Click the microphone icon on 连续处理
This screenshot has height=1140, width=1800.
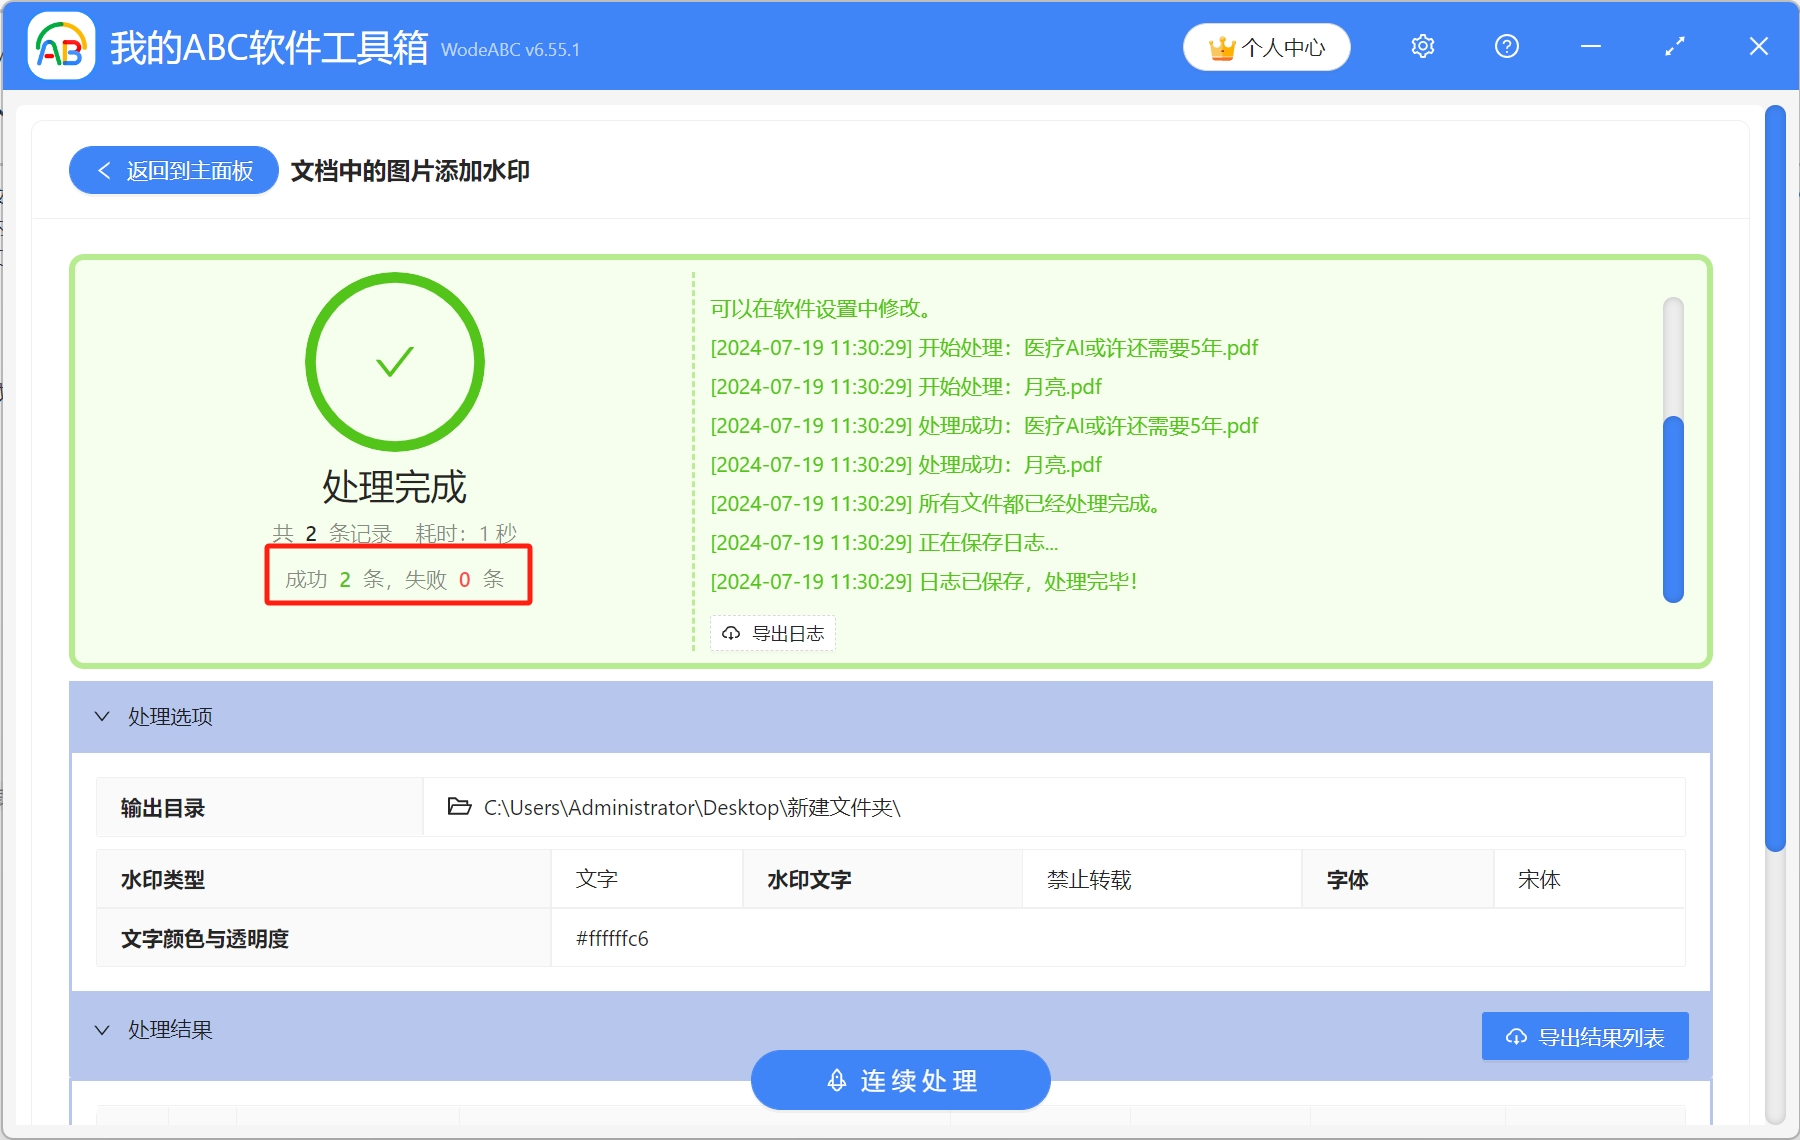838,1080
